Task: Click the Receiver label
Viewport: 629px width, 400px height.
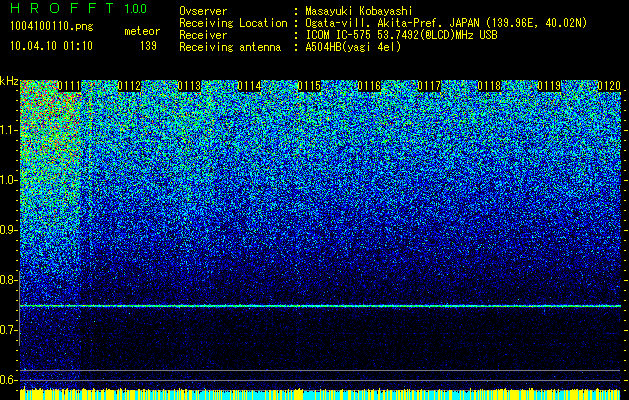Action: click(203, 35)
